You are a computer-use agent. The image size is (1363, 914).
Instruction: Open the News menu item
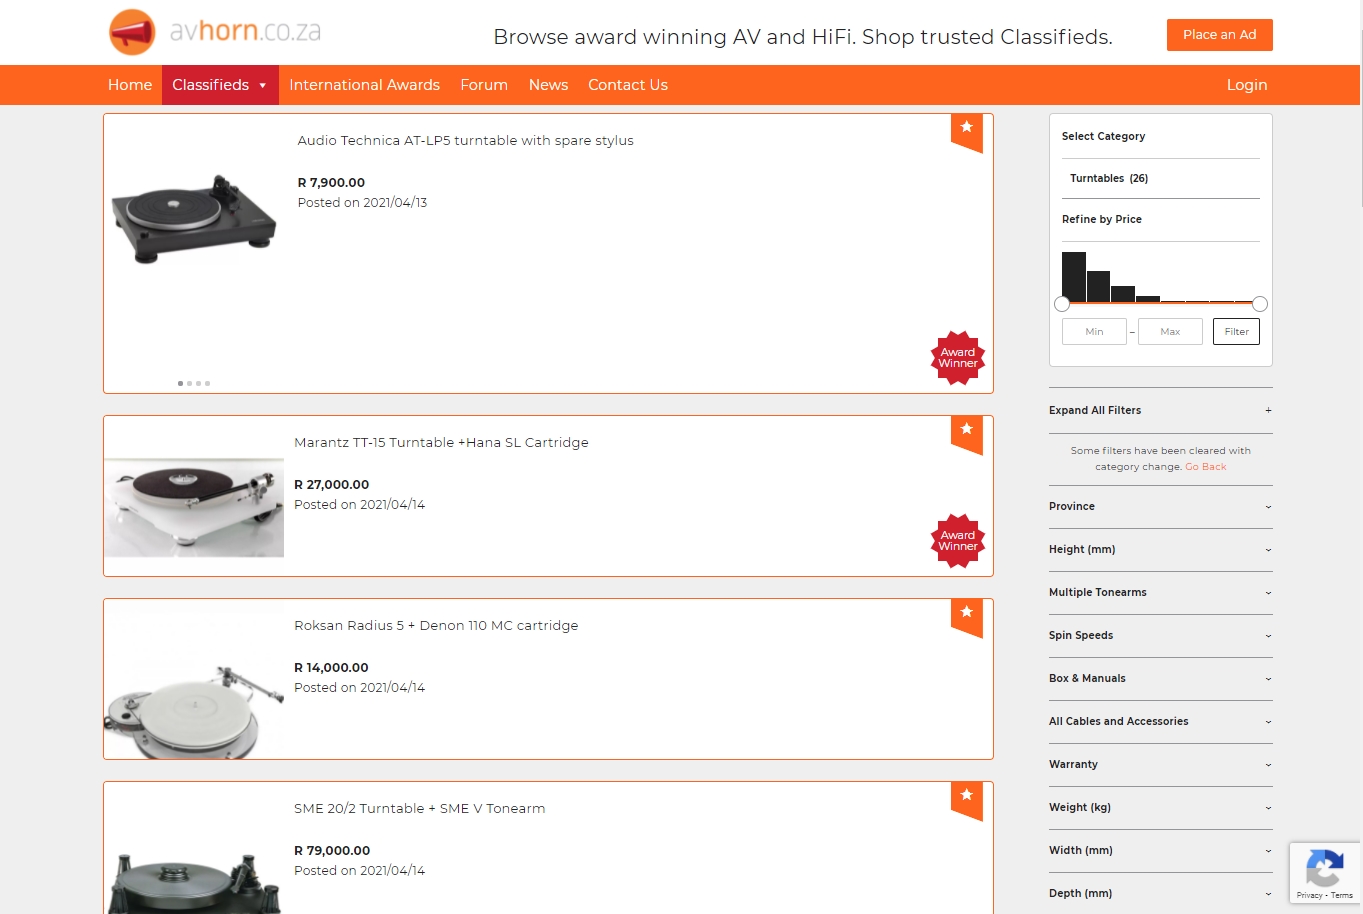[548, 85]
